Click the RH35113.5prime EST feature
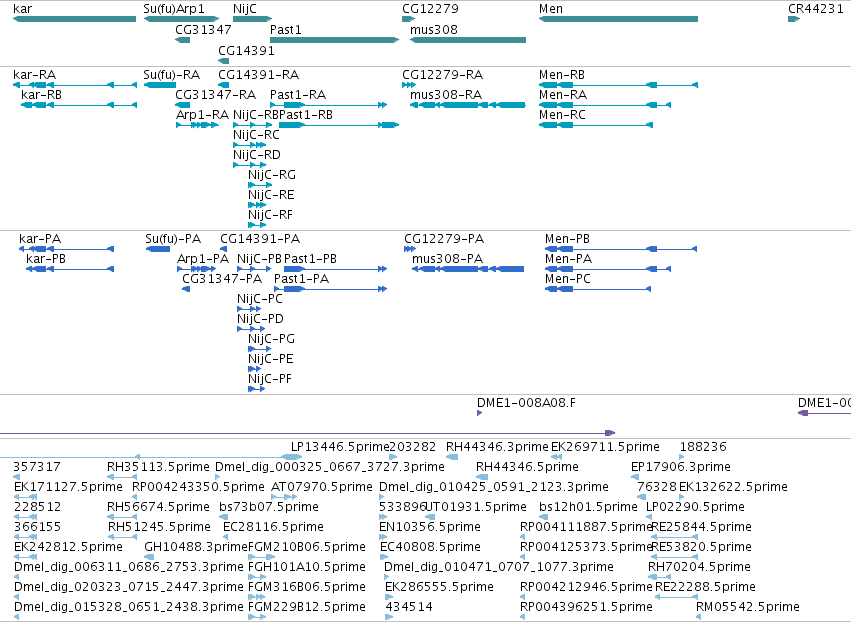Viewport: 851px width, 622px height. [x=122, y=477]
